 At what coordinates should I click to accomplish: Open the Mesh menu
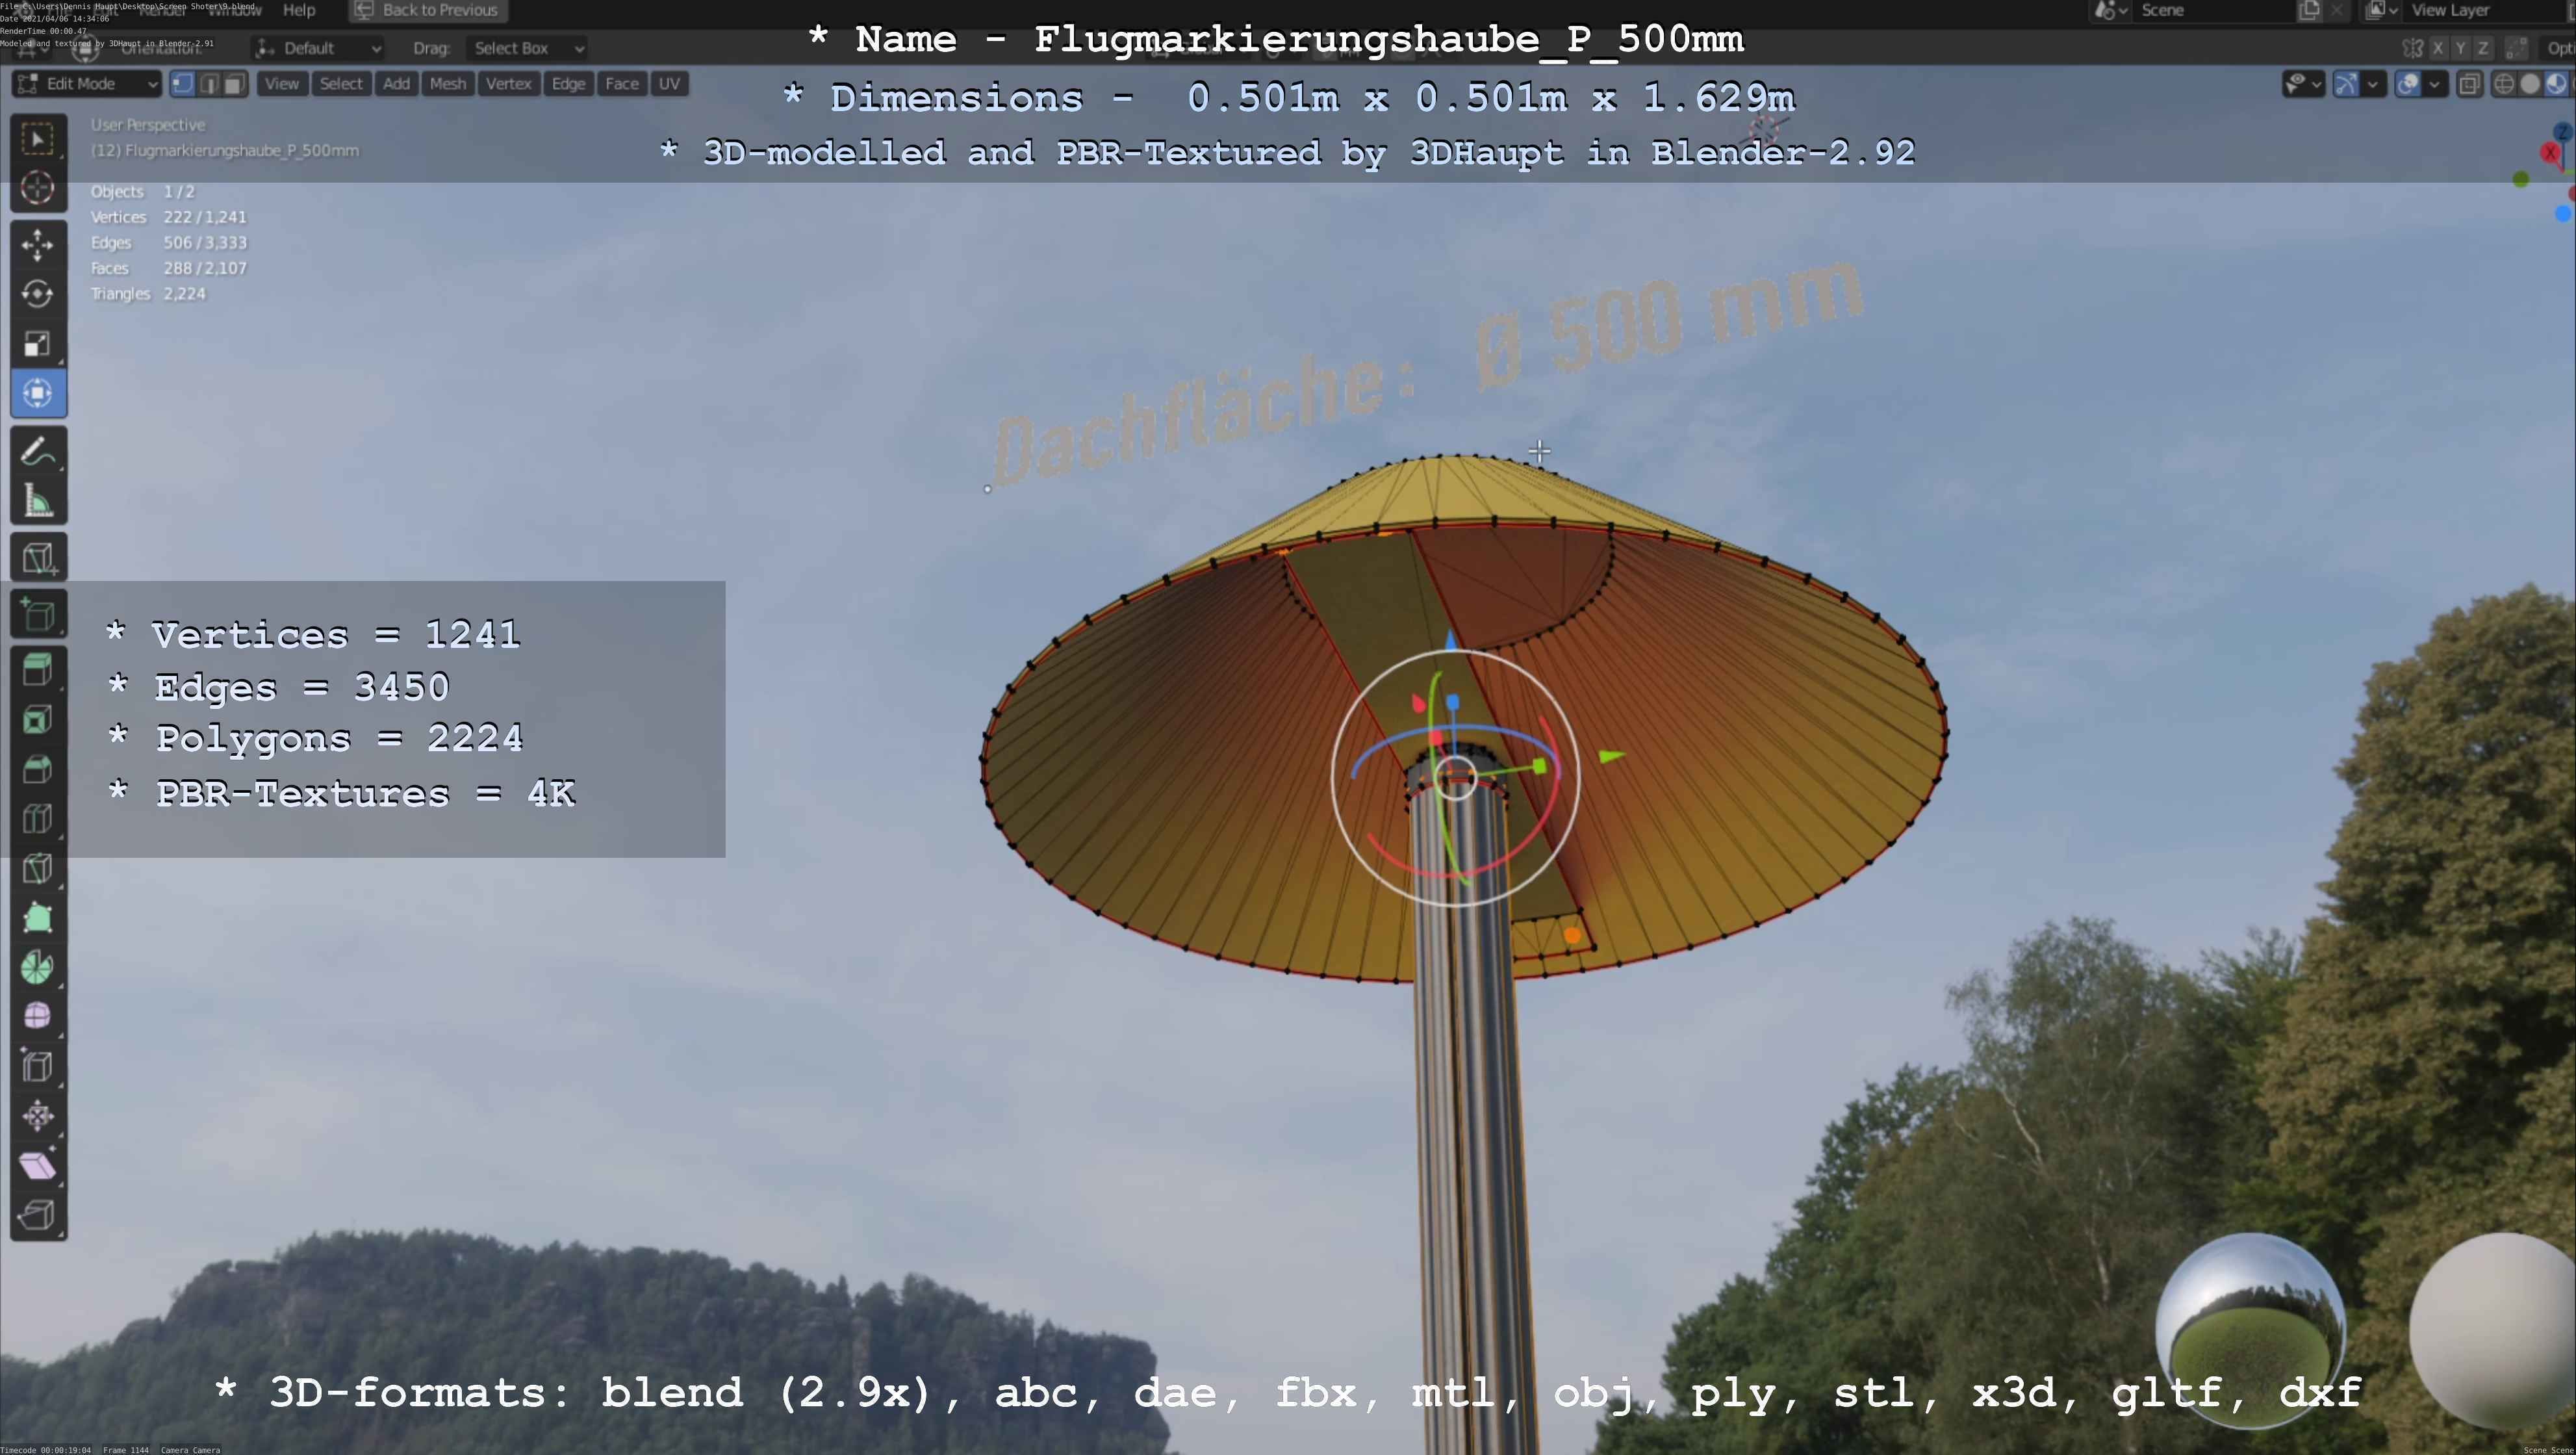[x=447, y=84]
